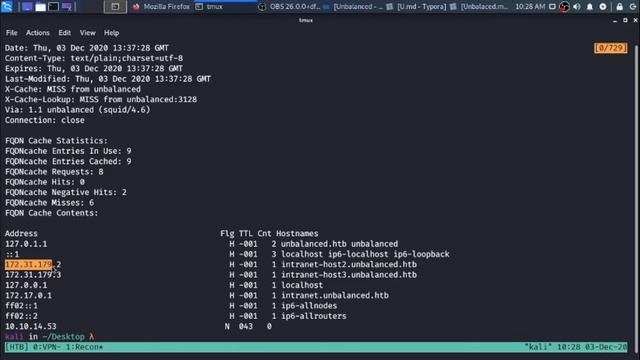
Task: Click the shell prompt 'kali in ~/Desktop'
Action: click(x=45, y=337)
